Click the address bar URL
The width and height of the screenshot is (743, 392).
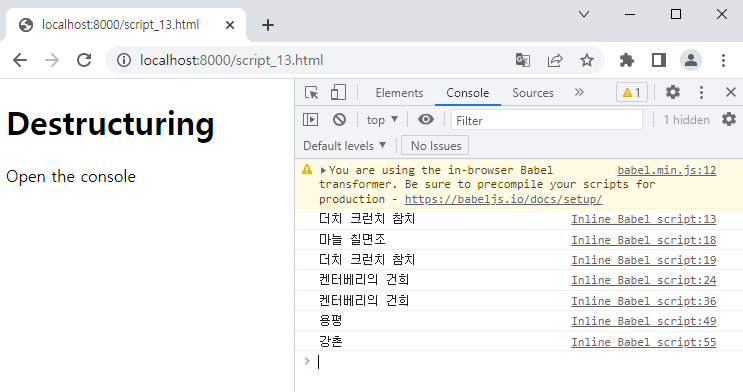pyautogui.click(x=231, y=60)
